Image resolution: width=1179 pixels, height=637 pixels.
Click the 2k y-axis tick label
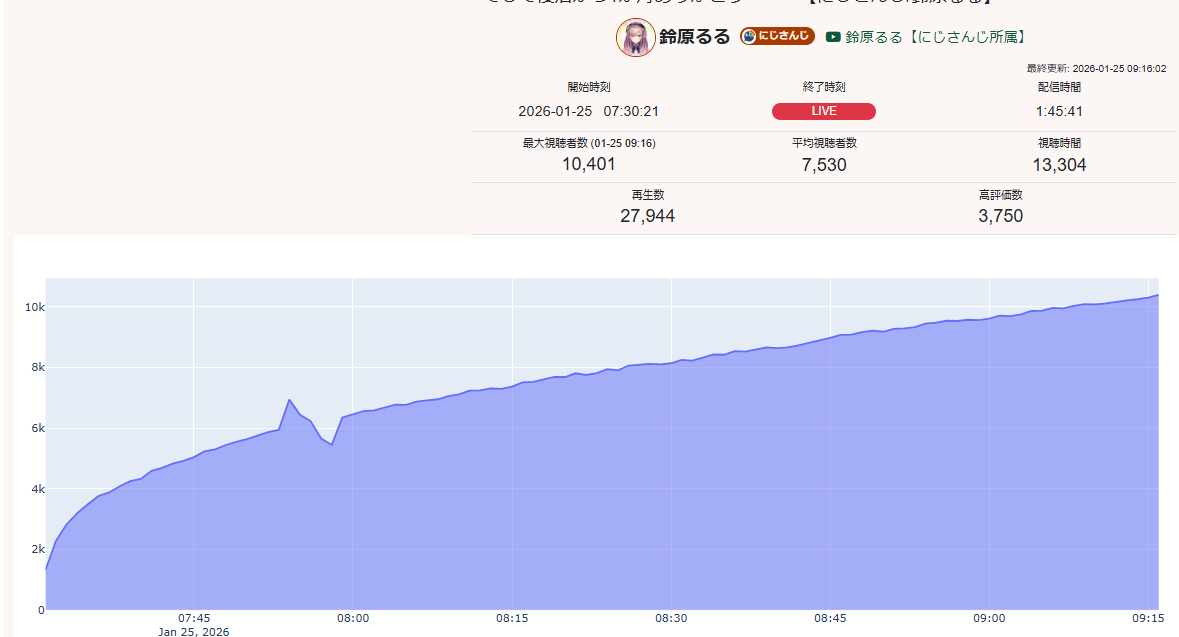[x=38, y=550]
